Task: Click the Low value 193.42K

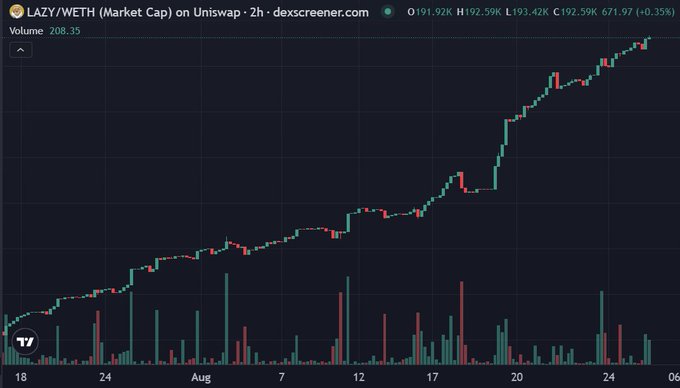Action: coord(530,12)
